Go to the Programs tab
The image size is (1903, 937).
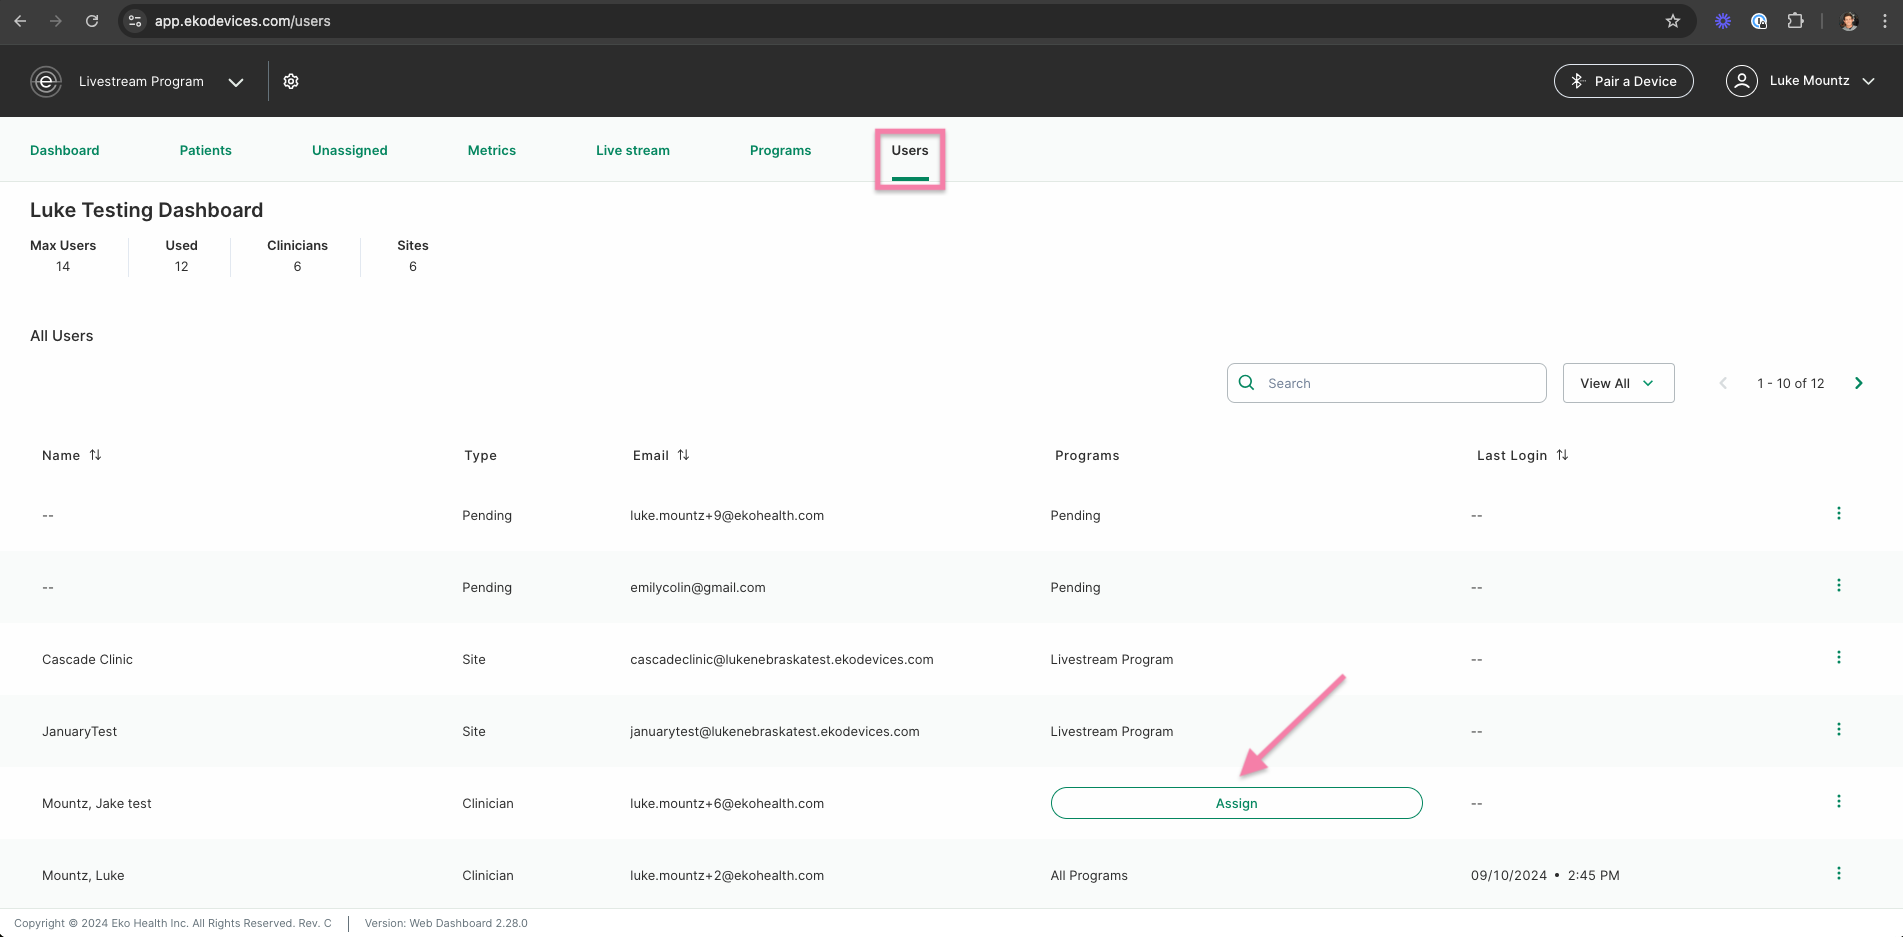pyautogui.click(x=781, y=150)
